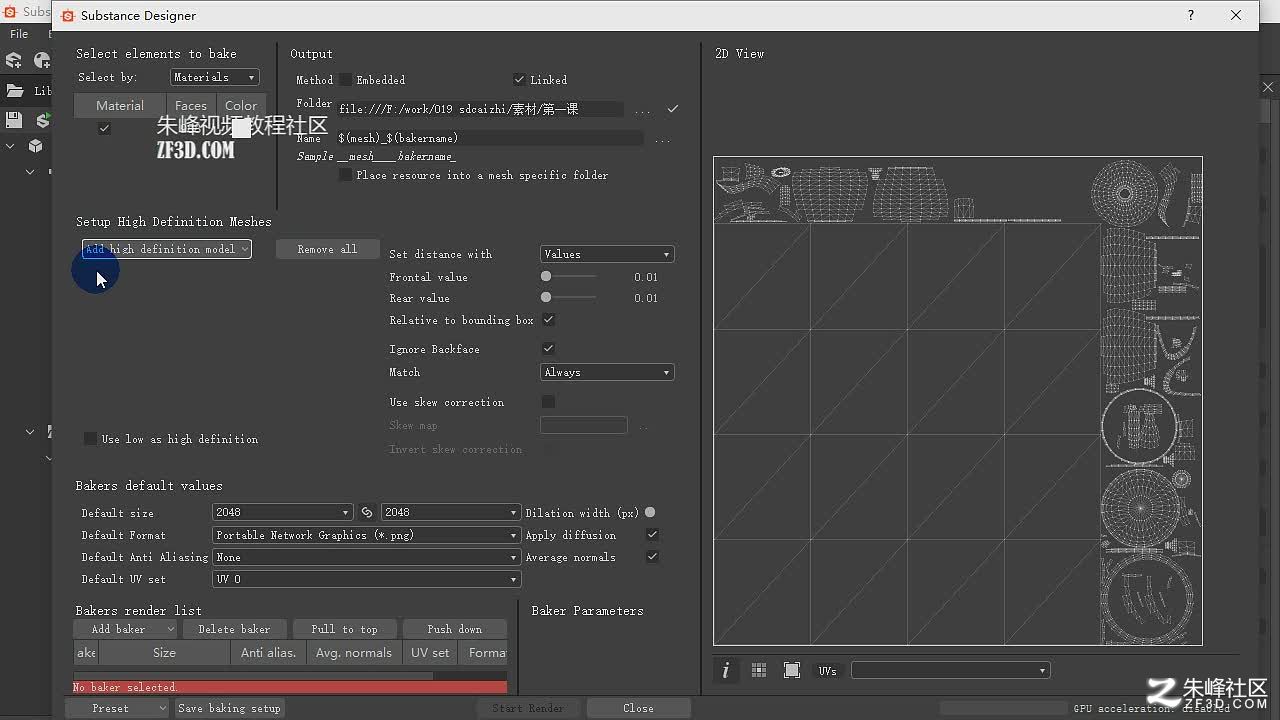1280x720 pixels.
Task: Enable Place resource into mesh specific folder
Action: 346,175
